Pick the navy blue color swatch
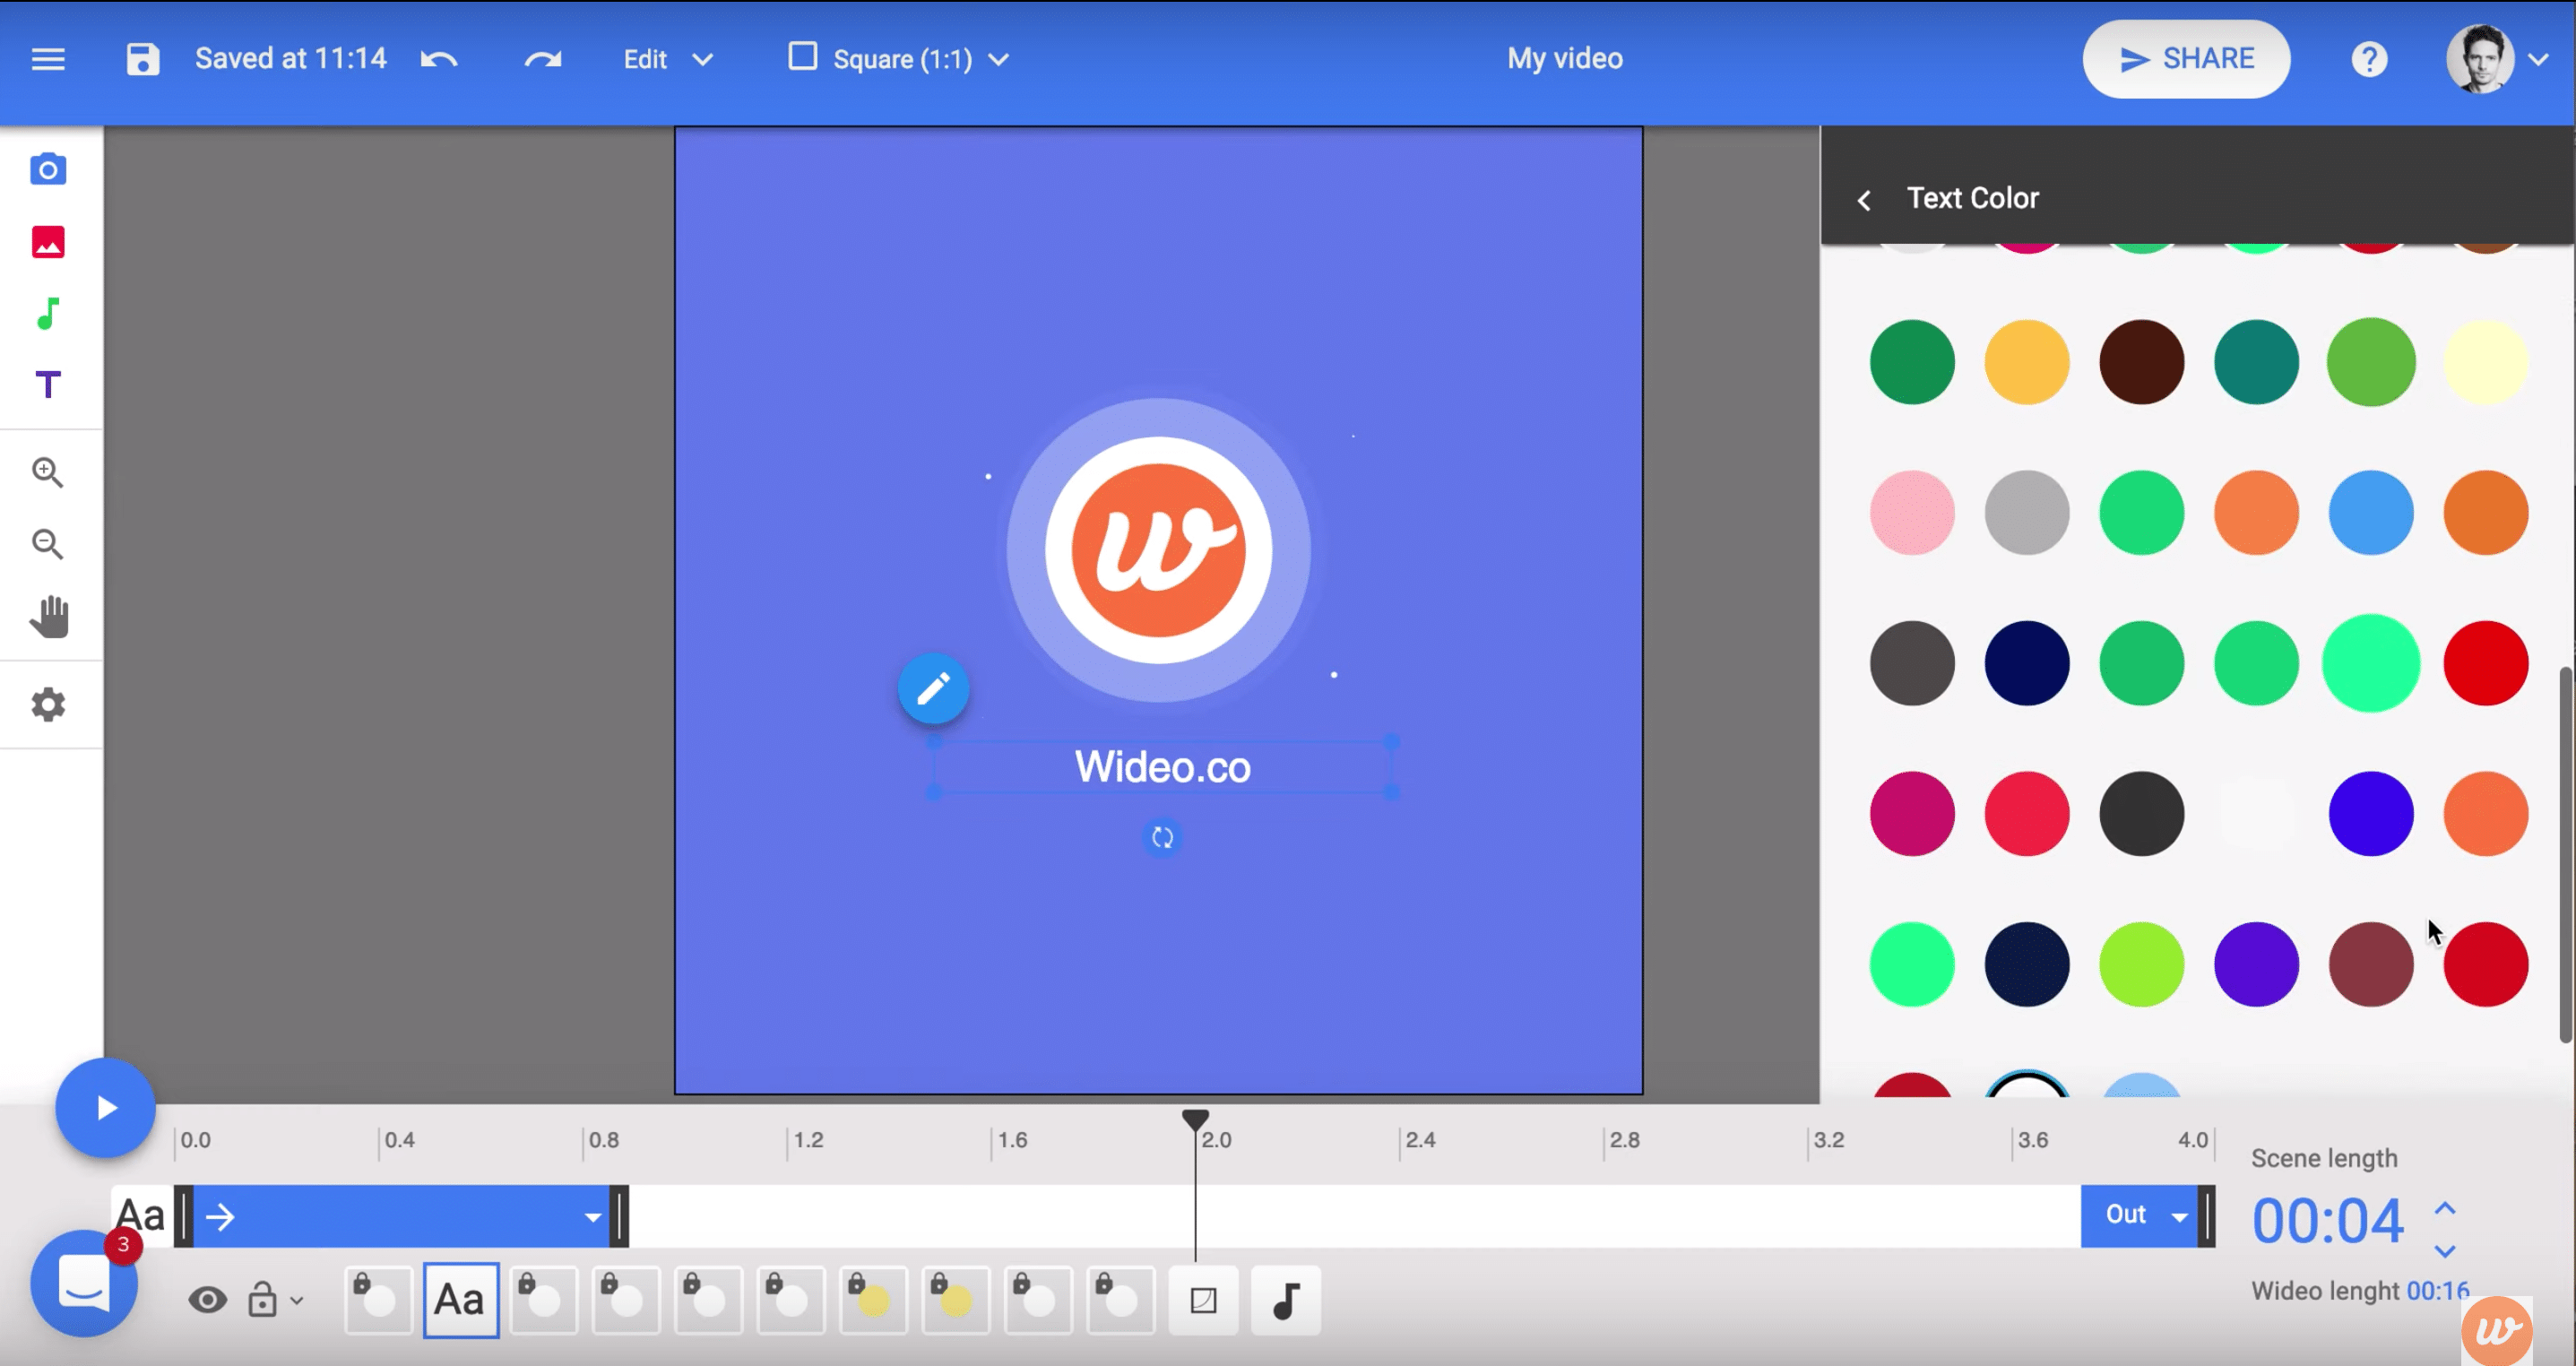The image size is (2576, 1366). 2027,664
